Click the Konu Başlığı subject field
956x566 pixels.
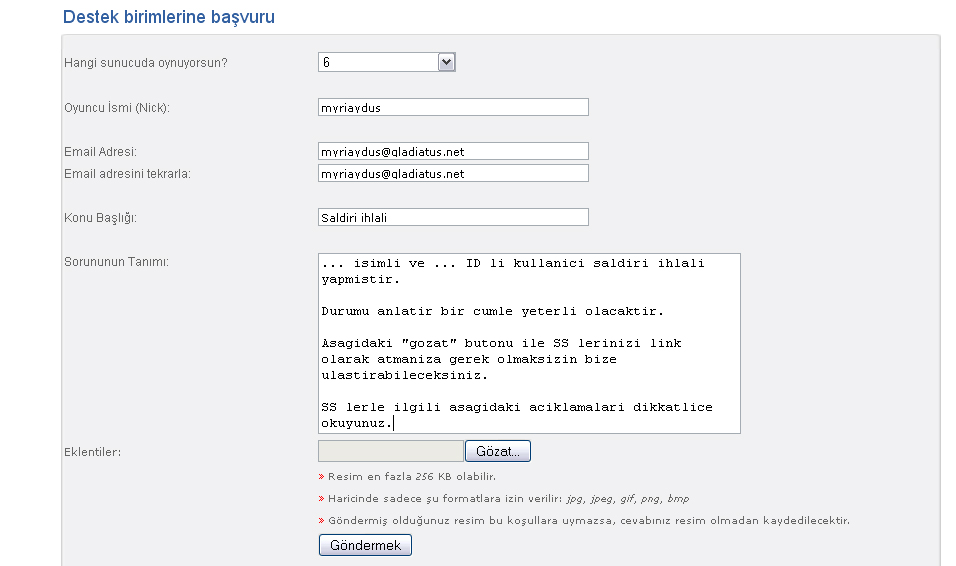coord(453,217)
